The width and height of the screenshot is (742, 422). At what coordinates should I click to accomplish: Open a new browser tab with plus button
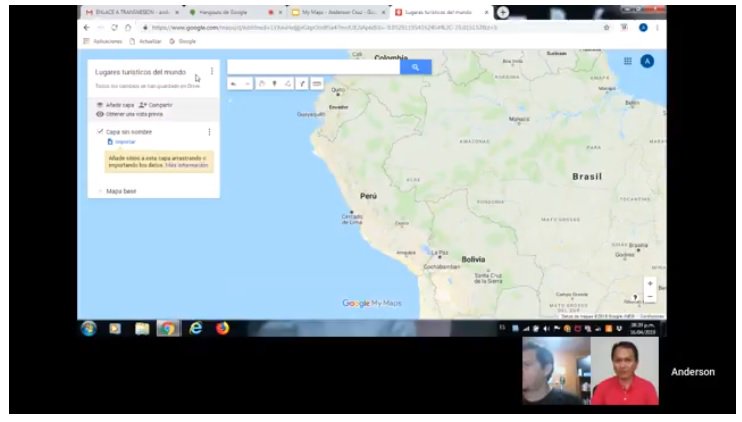coord(503,12)
